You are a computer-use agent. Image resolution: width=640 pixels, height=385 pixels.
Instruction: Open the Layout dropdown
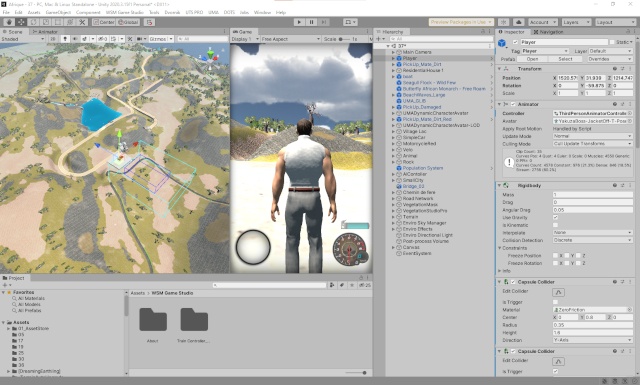tap(615, 22)
